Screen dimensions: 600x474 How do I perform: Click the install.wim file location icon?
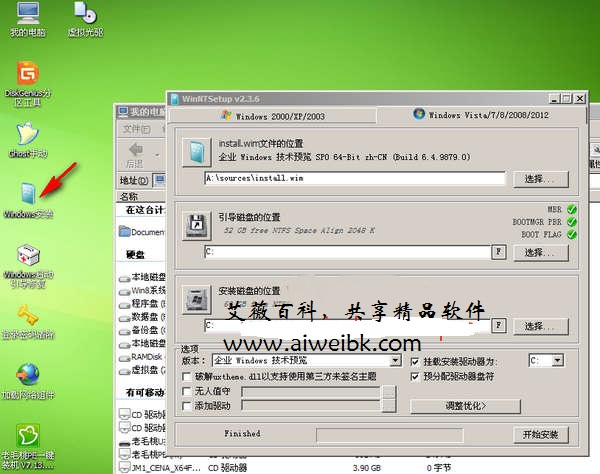197,152
